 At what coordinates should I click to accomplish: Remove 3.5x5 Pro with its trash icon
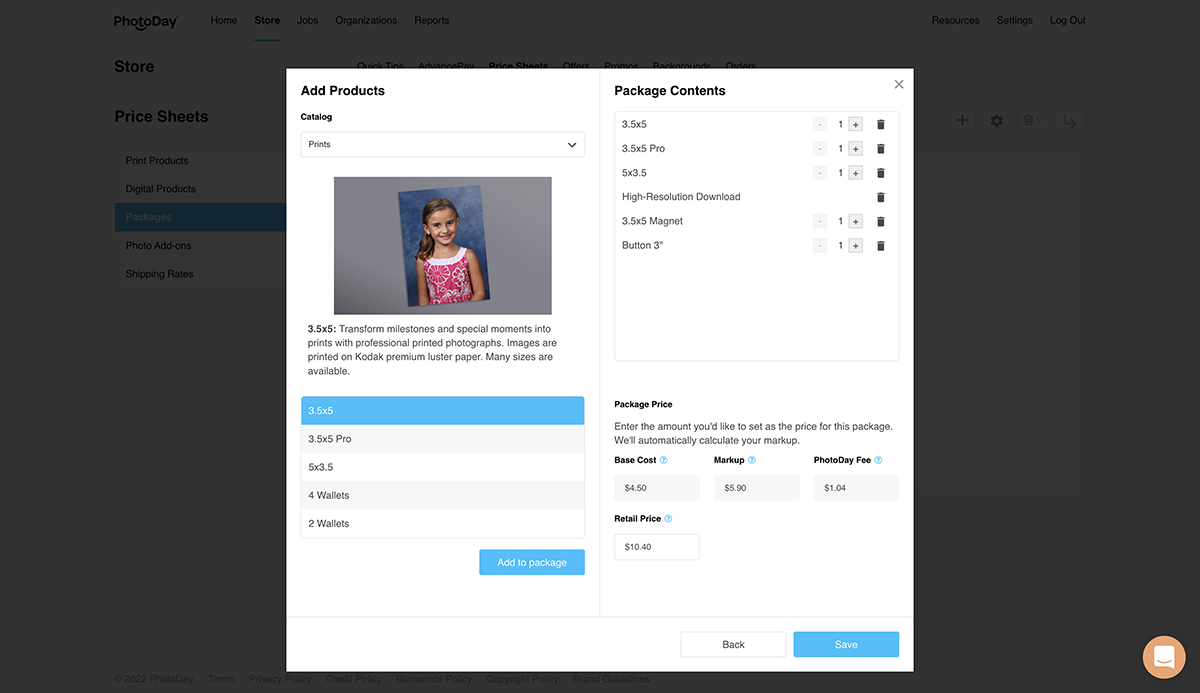[881, 149]
